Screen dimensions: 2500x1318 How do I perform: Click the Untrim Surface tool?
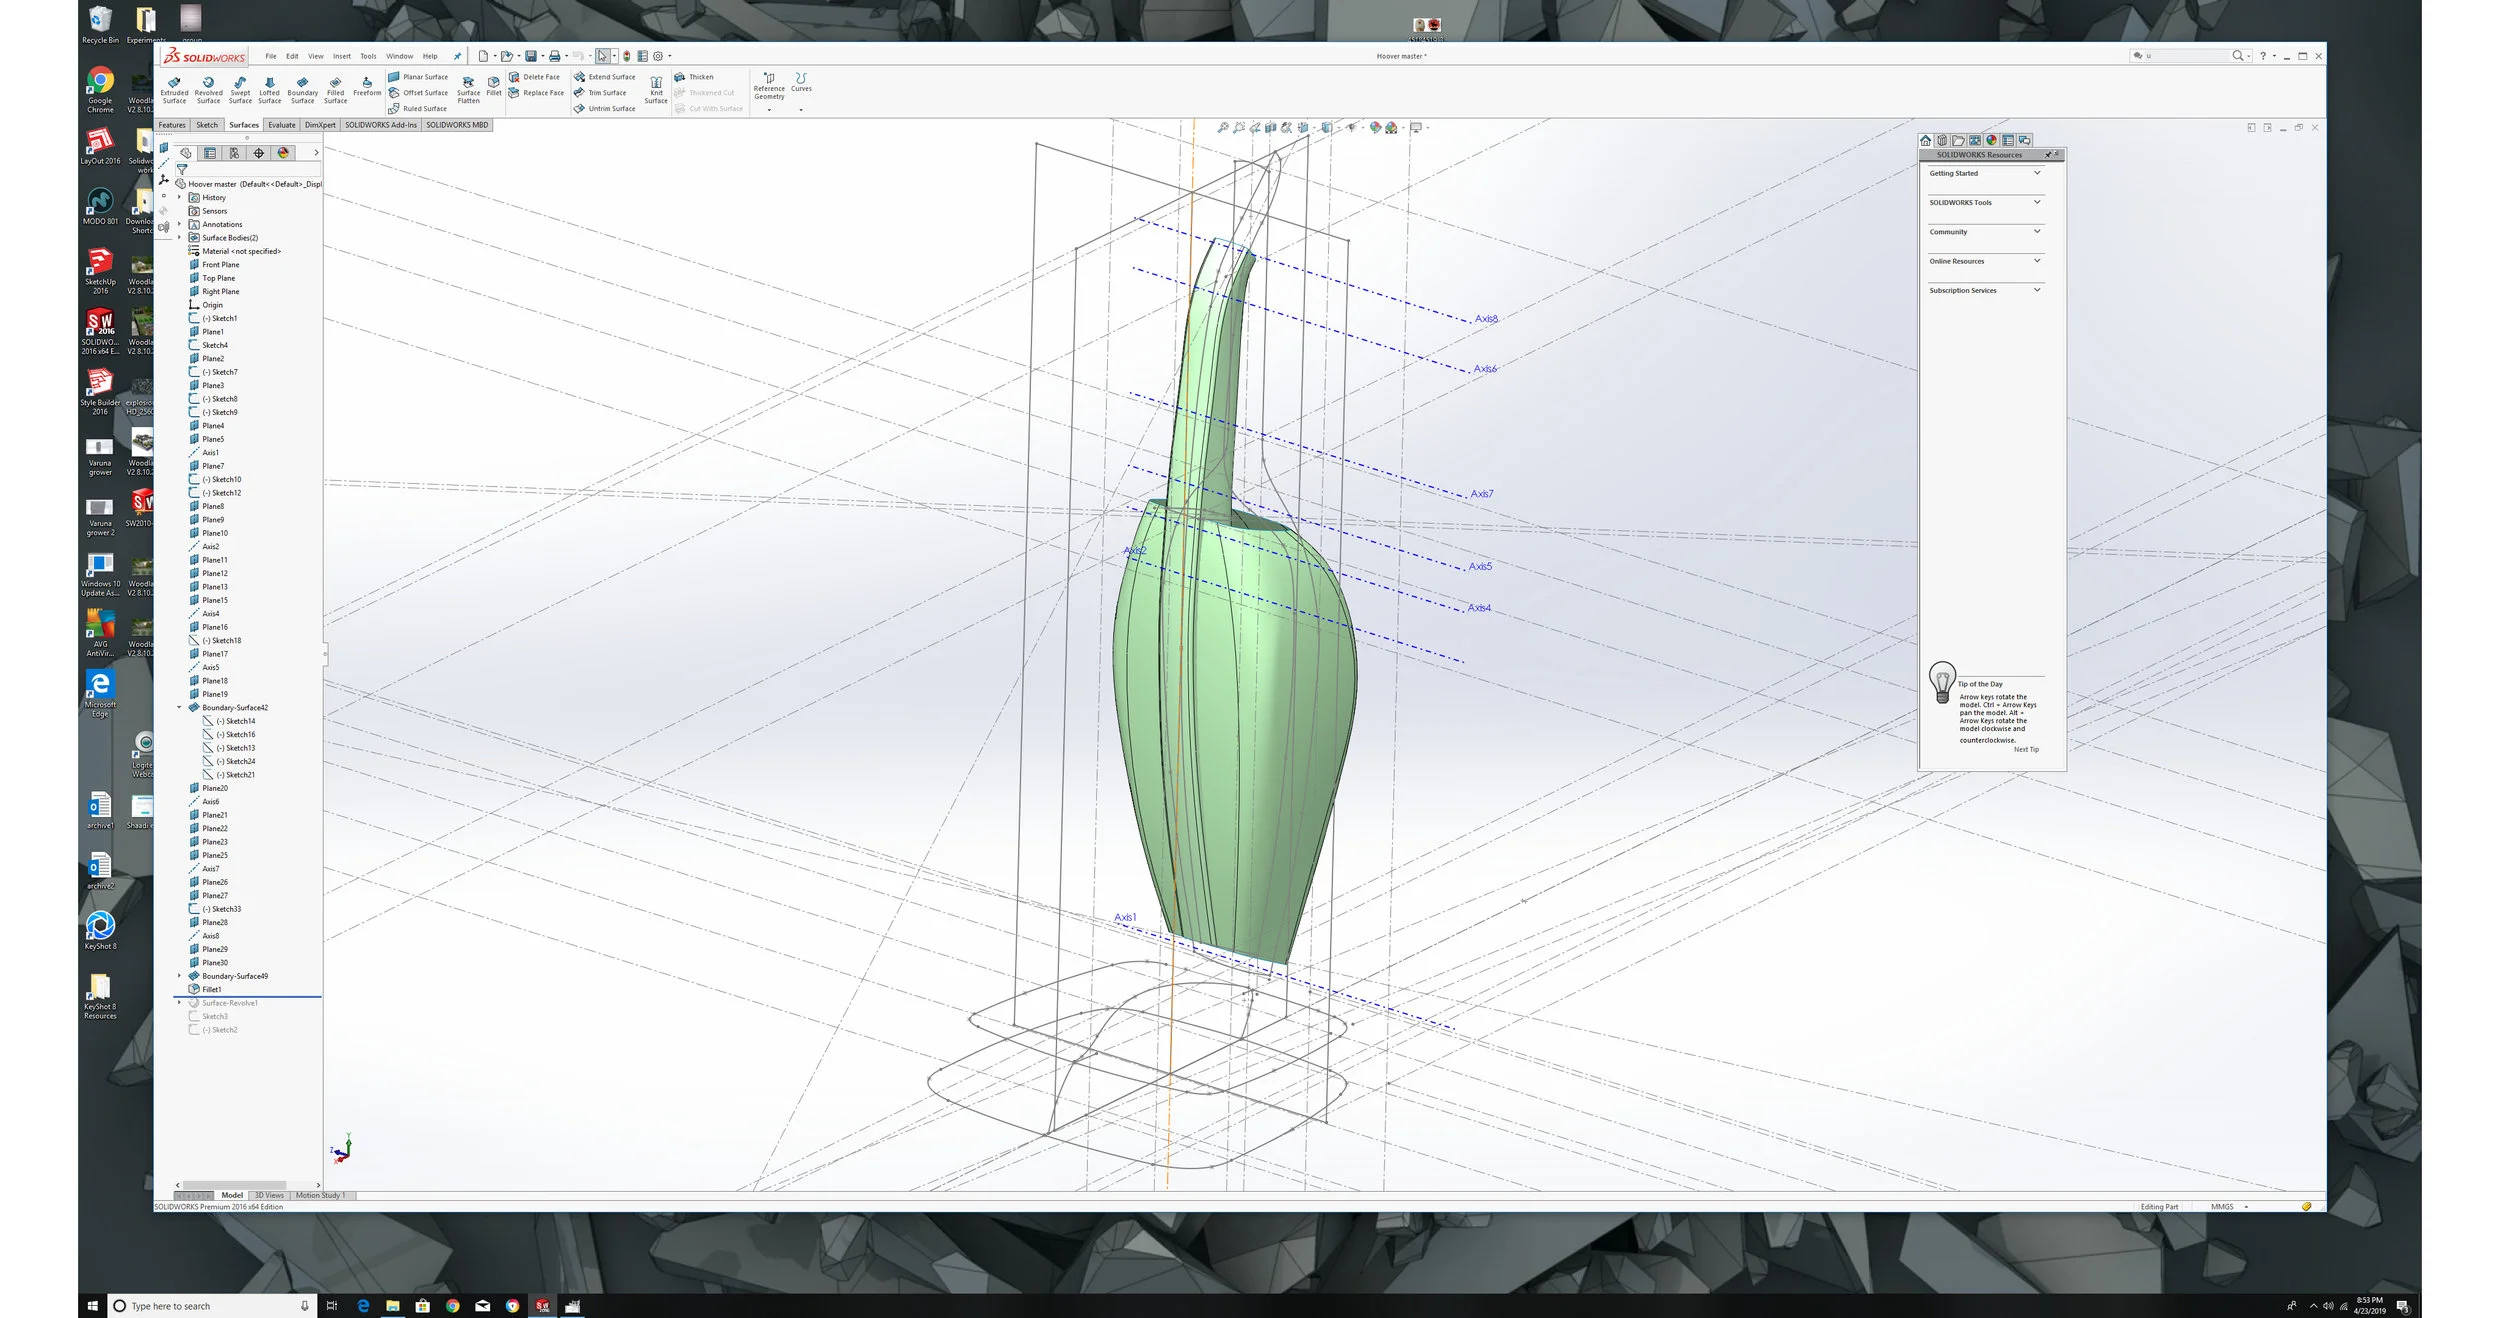605,109
